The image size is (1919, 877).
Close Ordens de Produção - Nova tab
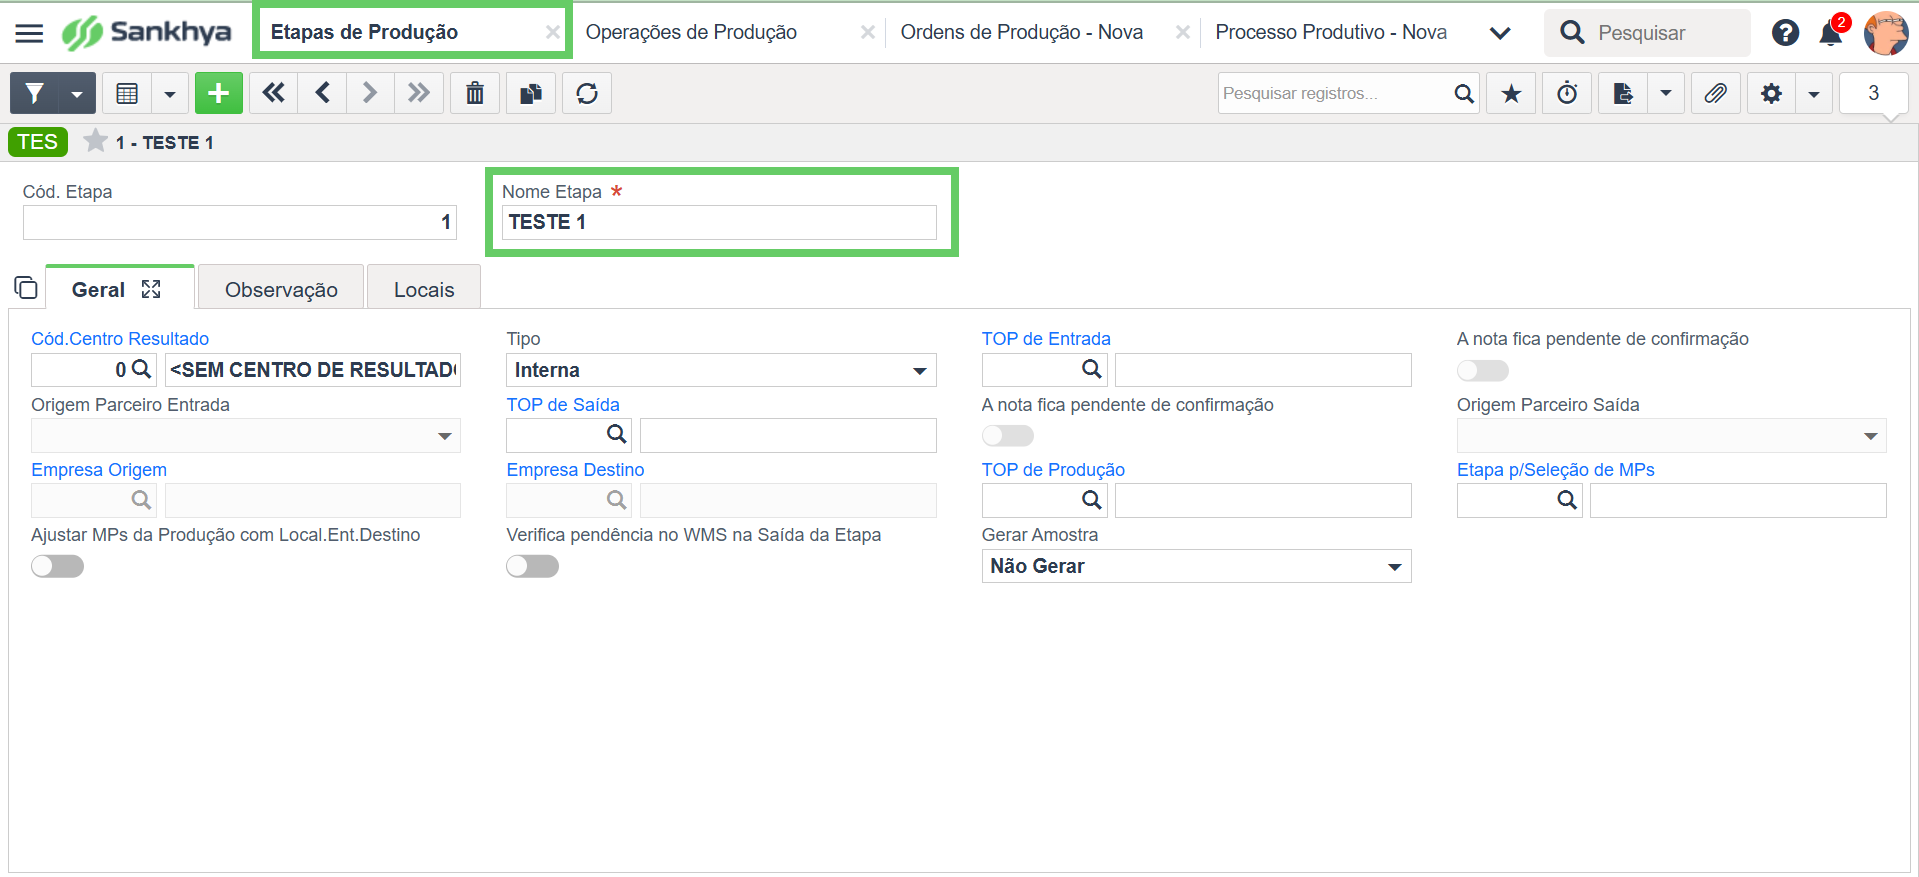(1182, 32)
